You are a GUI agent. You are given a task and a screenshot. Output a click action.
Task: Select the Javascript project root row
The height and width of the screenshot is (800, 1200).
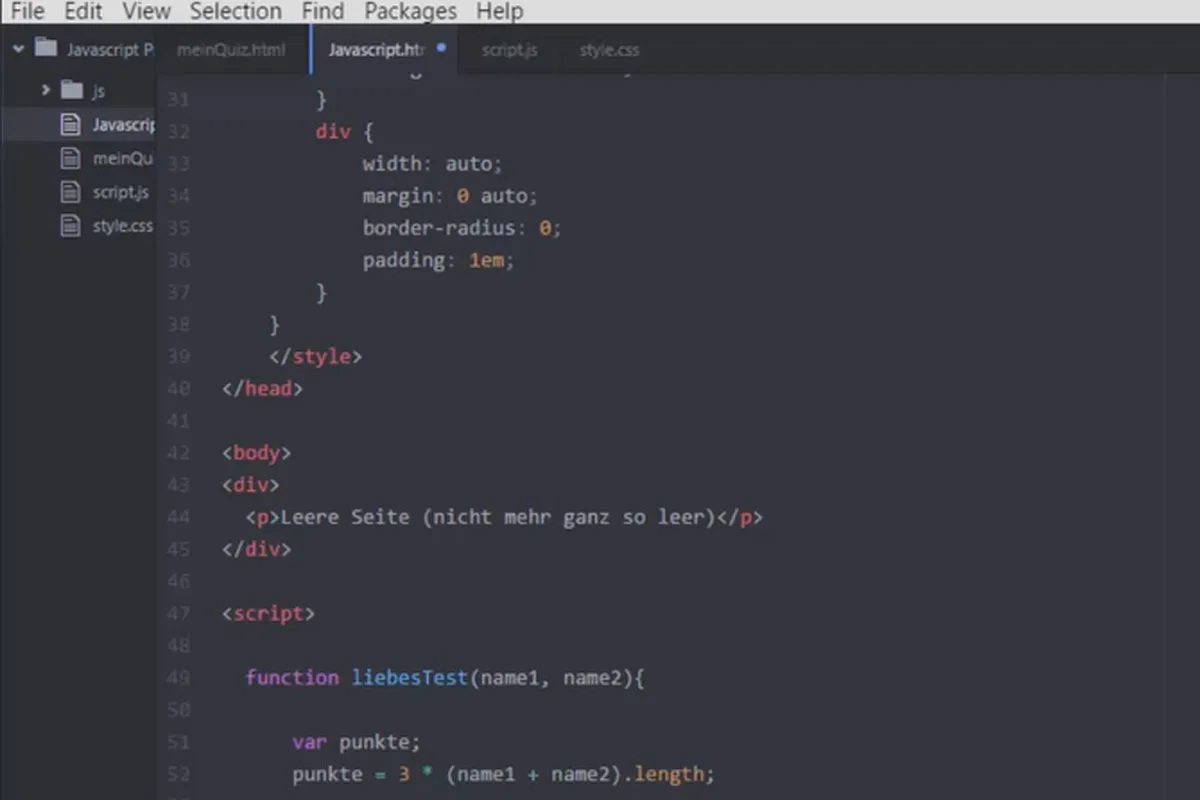[x=78, y=48]
